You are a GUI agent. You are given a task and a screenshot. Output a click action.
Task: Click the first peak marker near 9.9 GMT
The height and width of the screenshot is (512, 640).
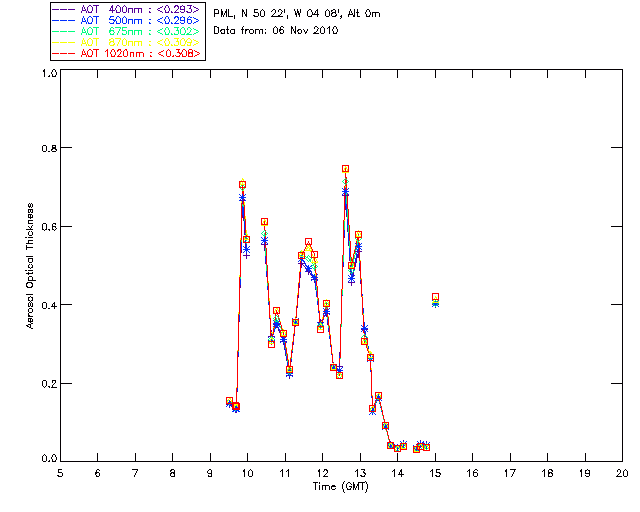click(x=242, y=185)
